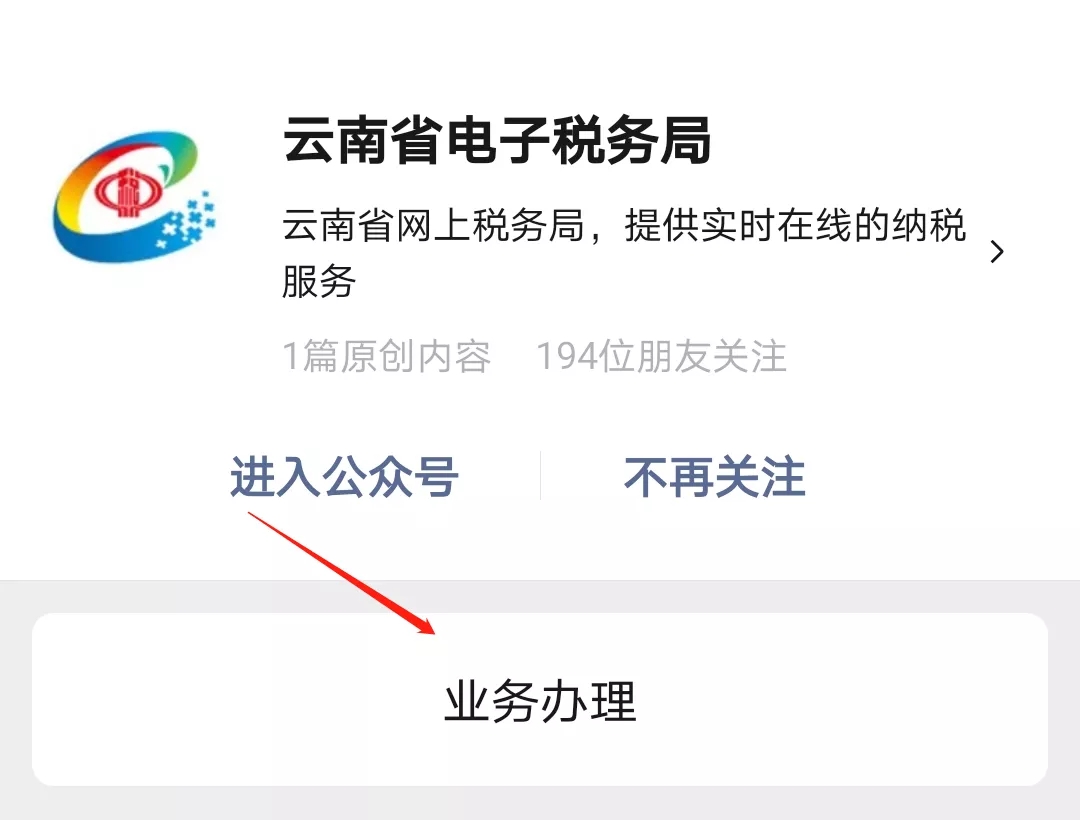View 194位朋友关注 friends list
The image size is (1080, 820).
(x=661, y=356)
